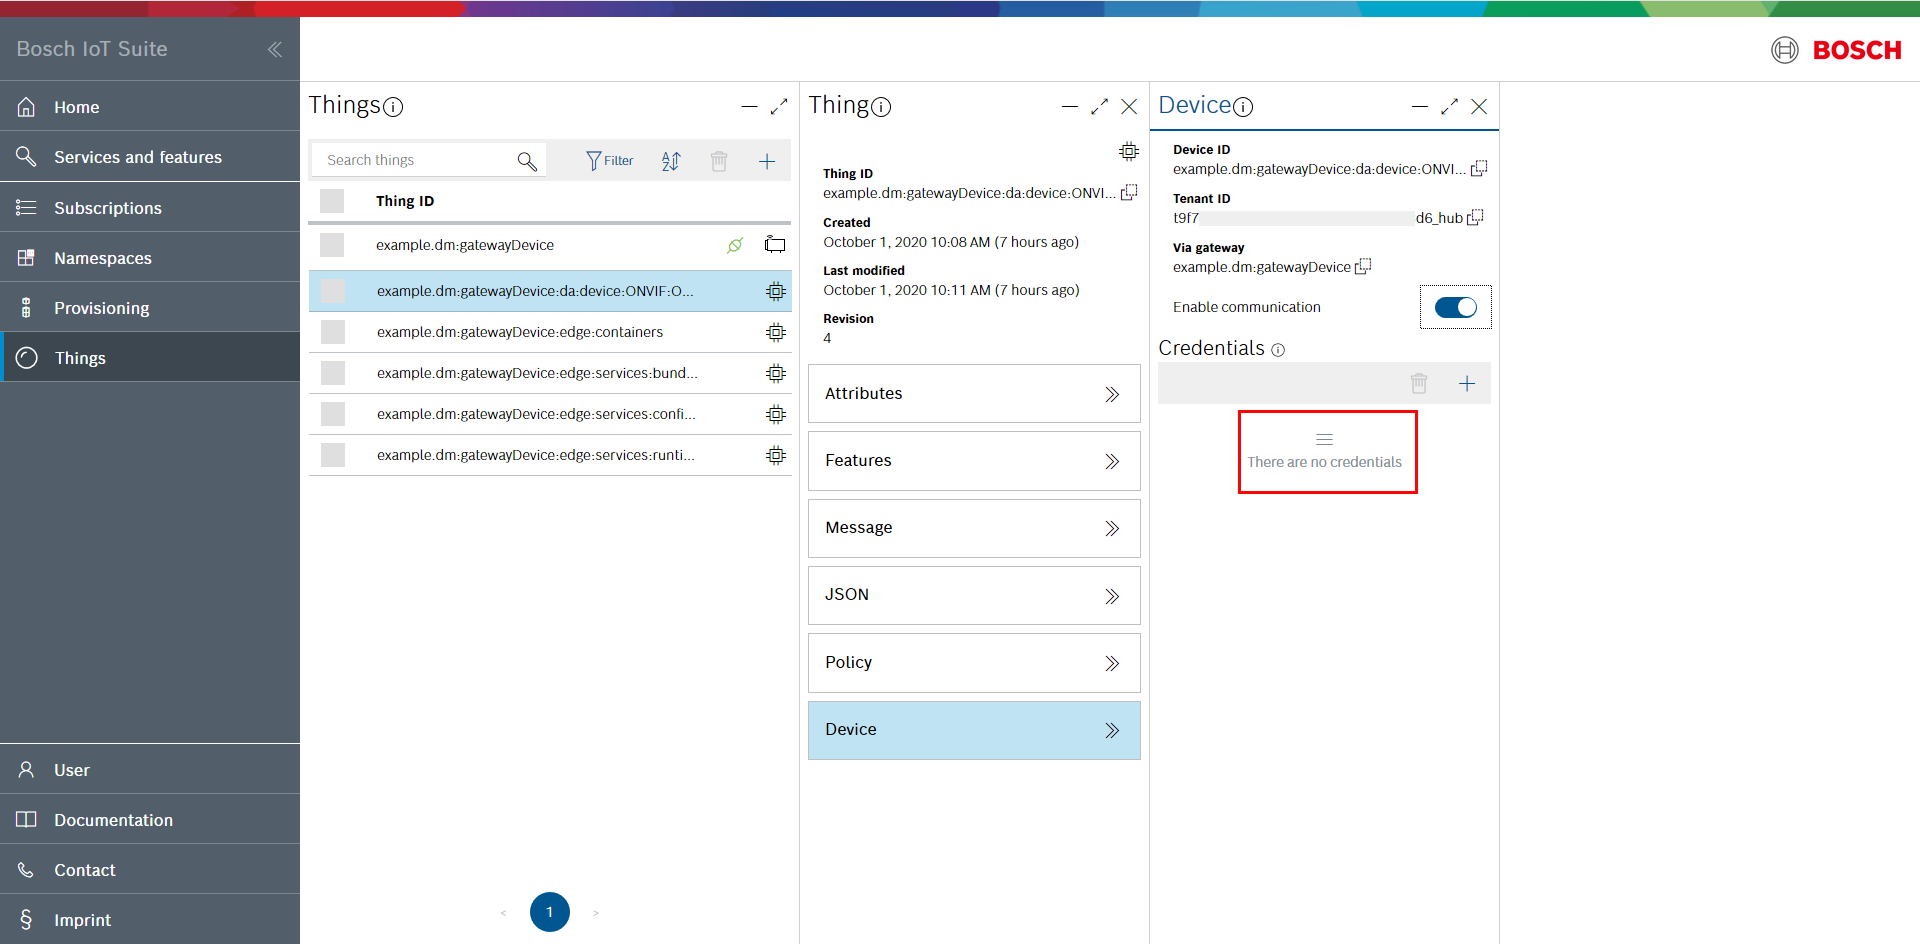
Task: Open the Contact link
Action: [x=150, y=870]
